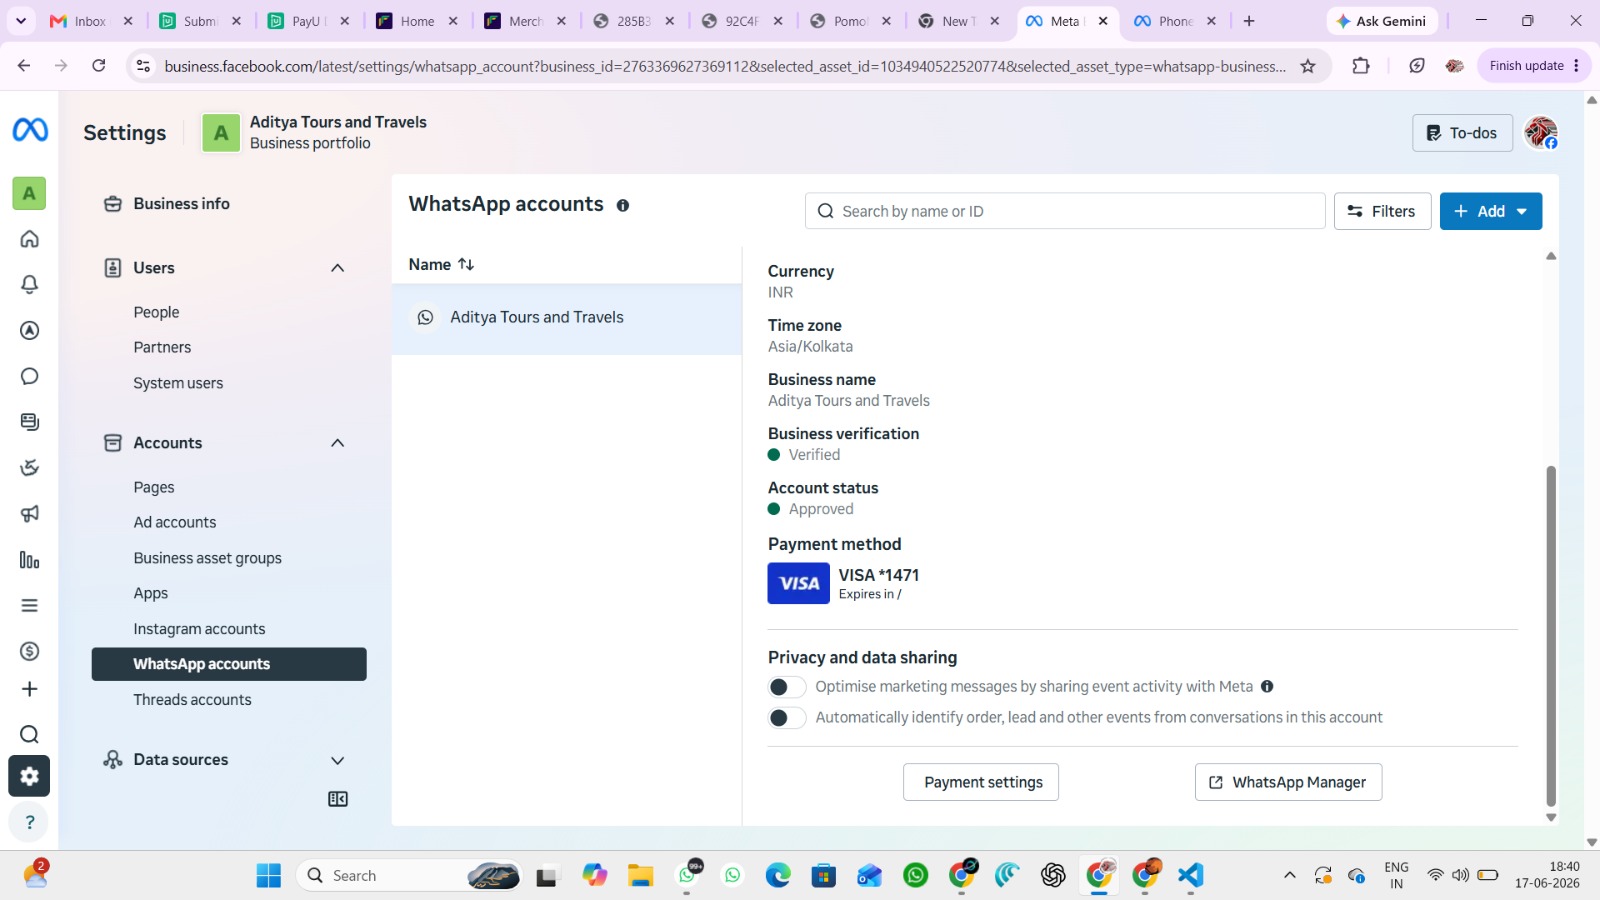
Task: Open Apps under Accounts
Action: (151, 593)
